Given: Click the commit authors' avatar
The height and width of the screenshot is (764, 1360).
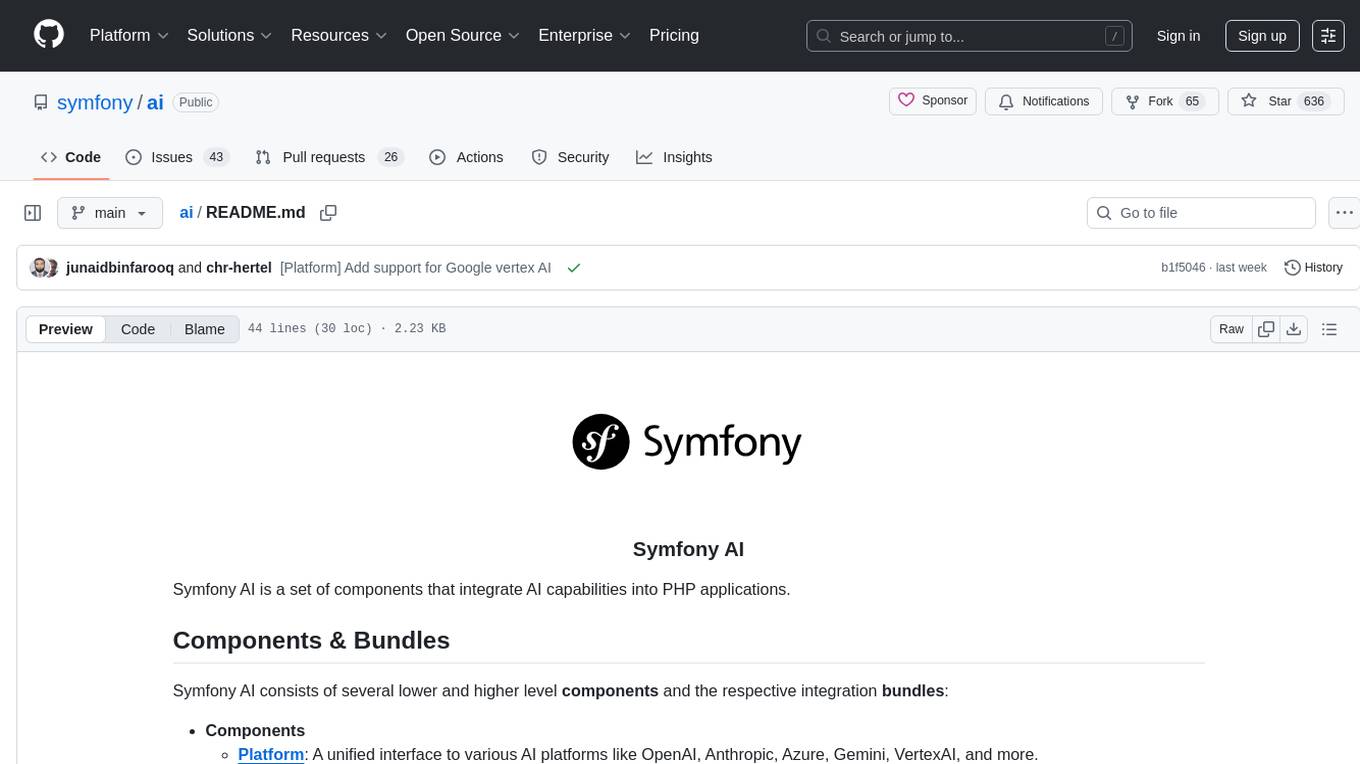Looking at the screenshot, I should tap(44, 268).
